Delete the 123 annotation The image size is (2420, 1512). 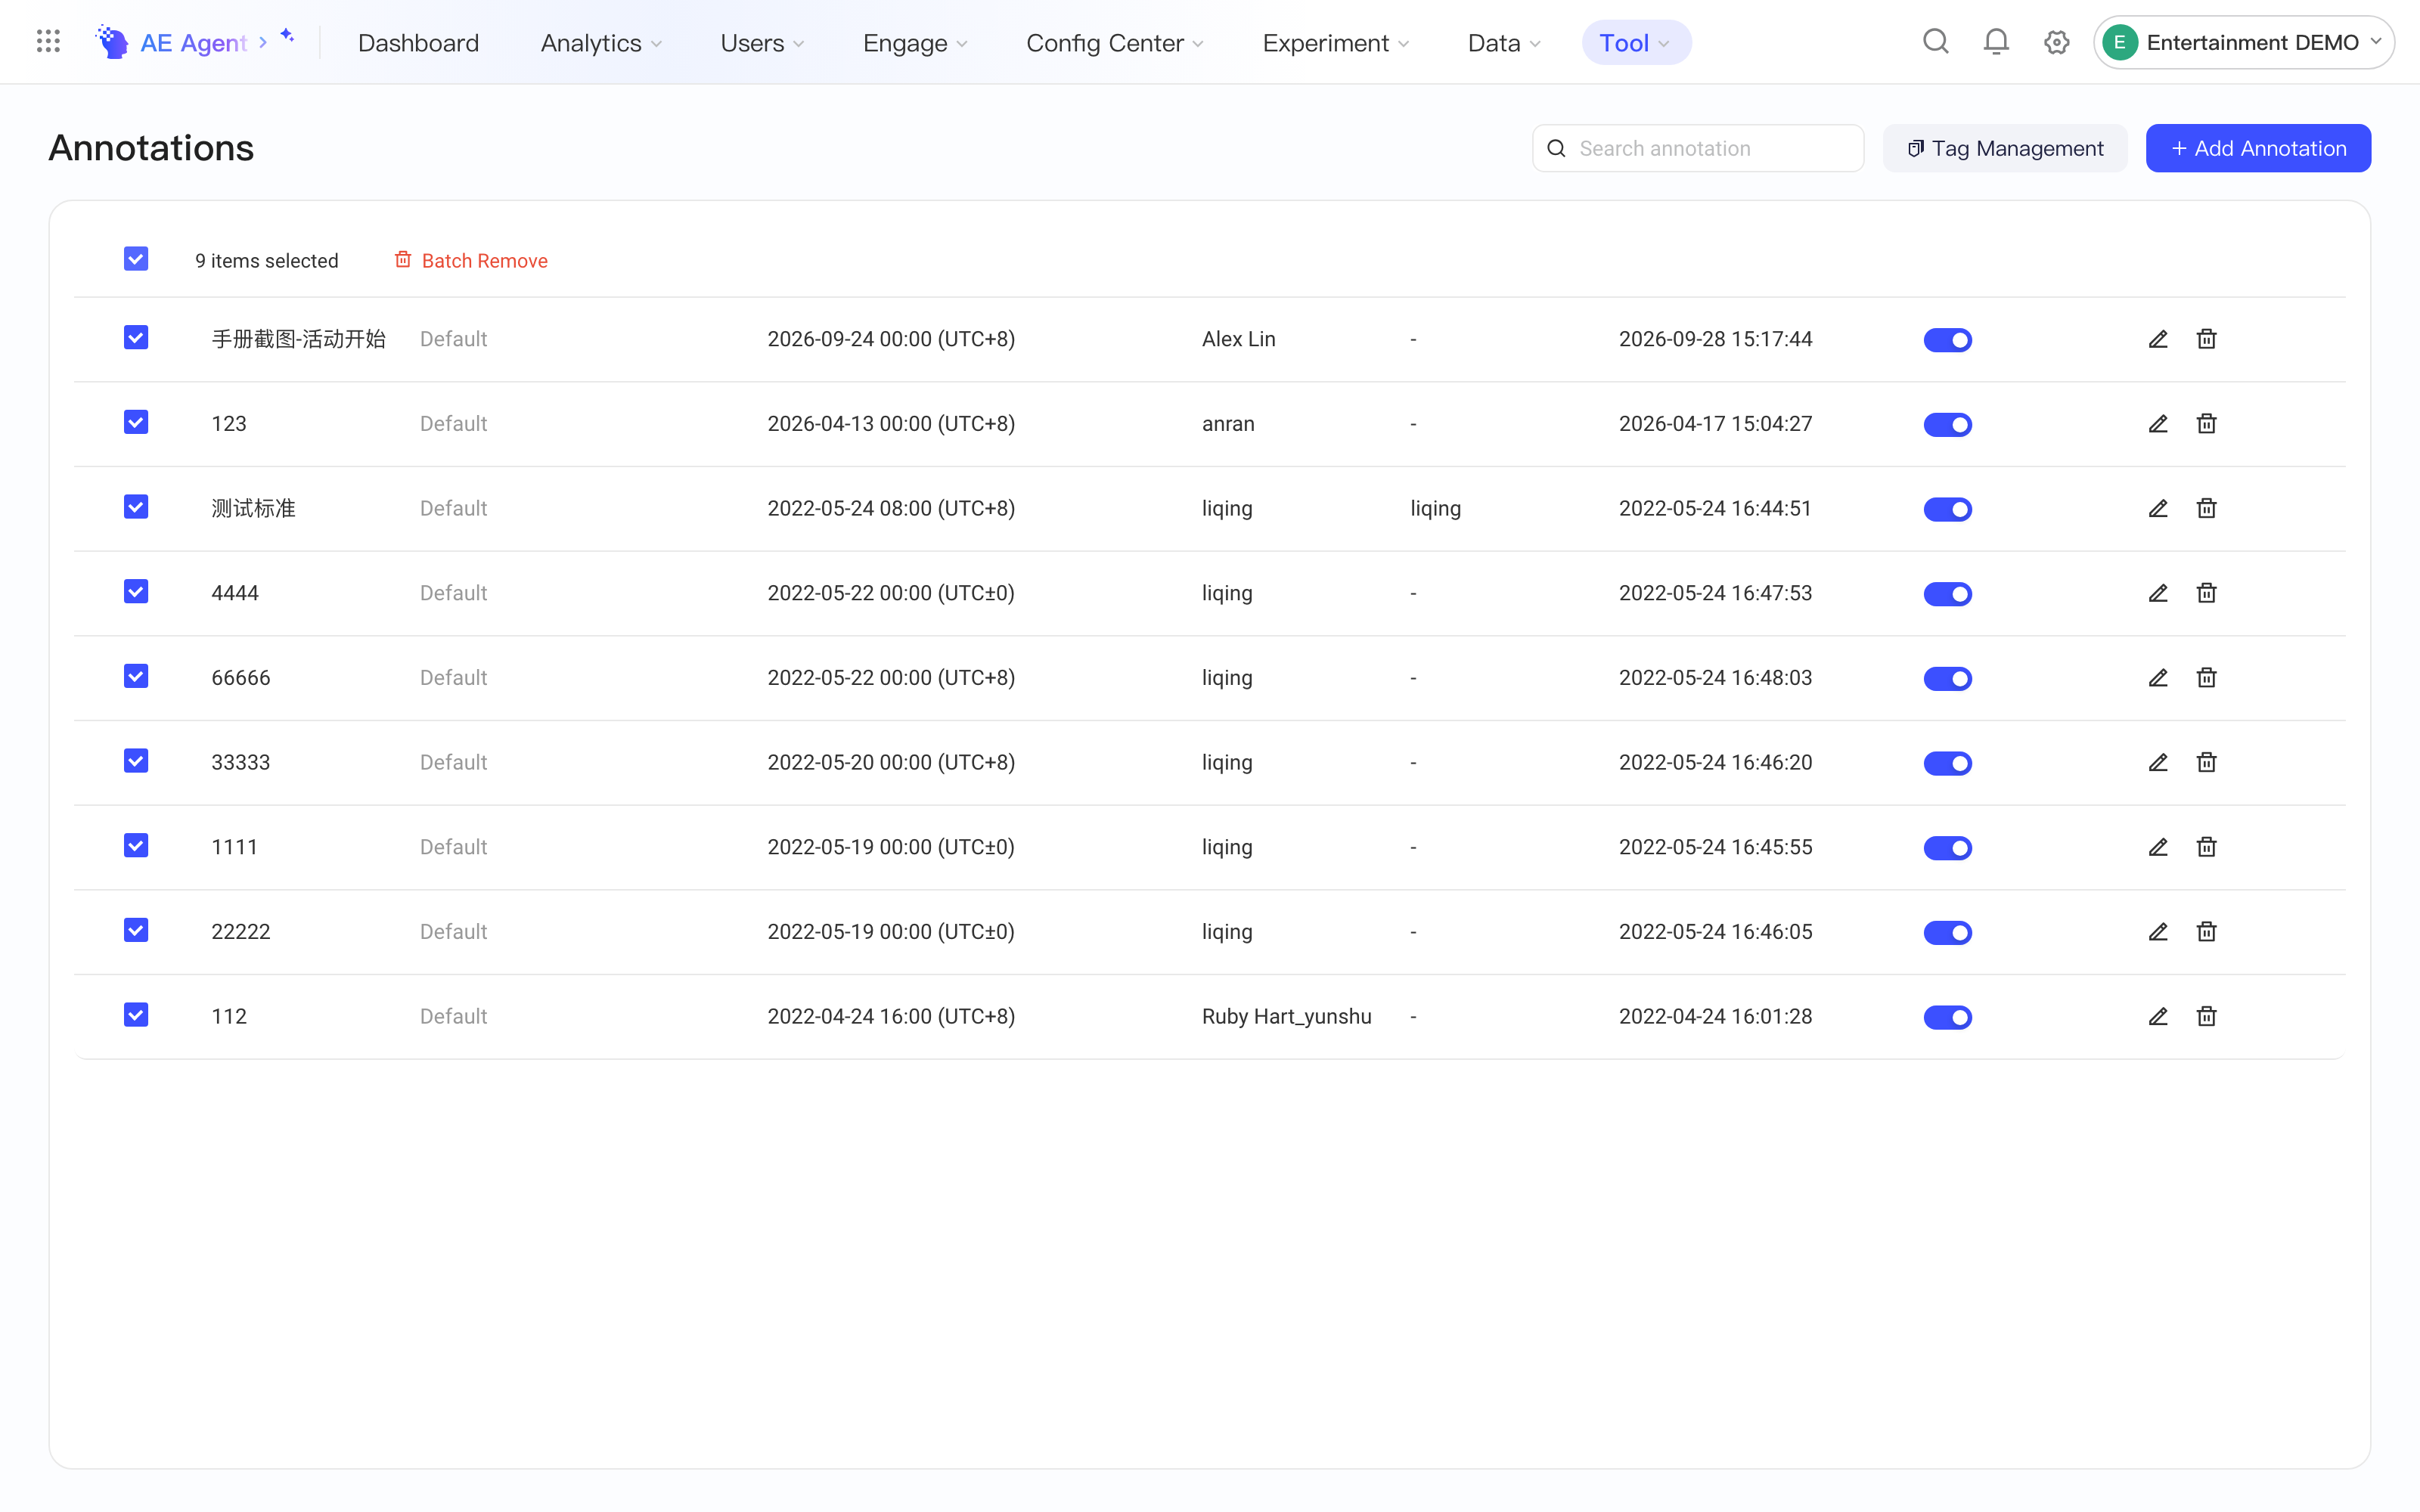coord(2206,424)
